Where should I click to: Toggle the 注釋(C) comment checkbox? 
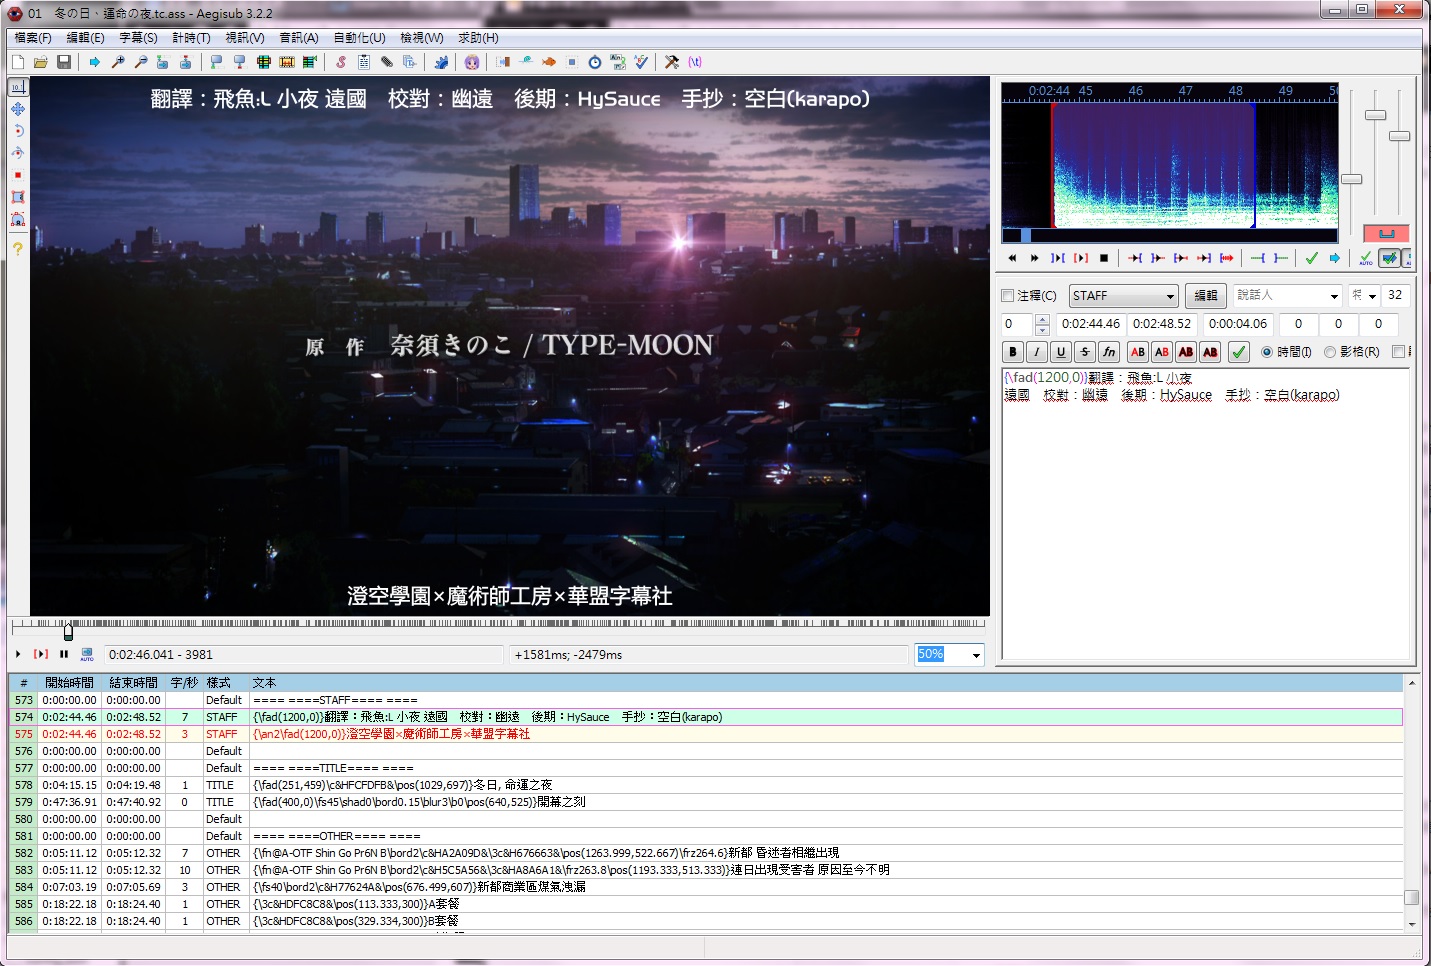1008,296
